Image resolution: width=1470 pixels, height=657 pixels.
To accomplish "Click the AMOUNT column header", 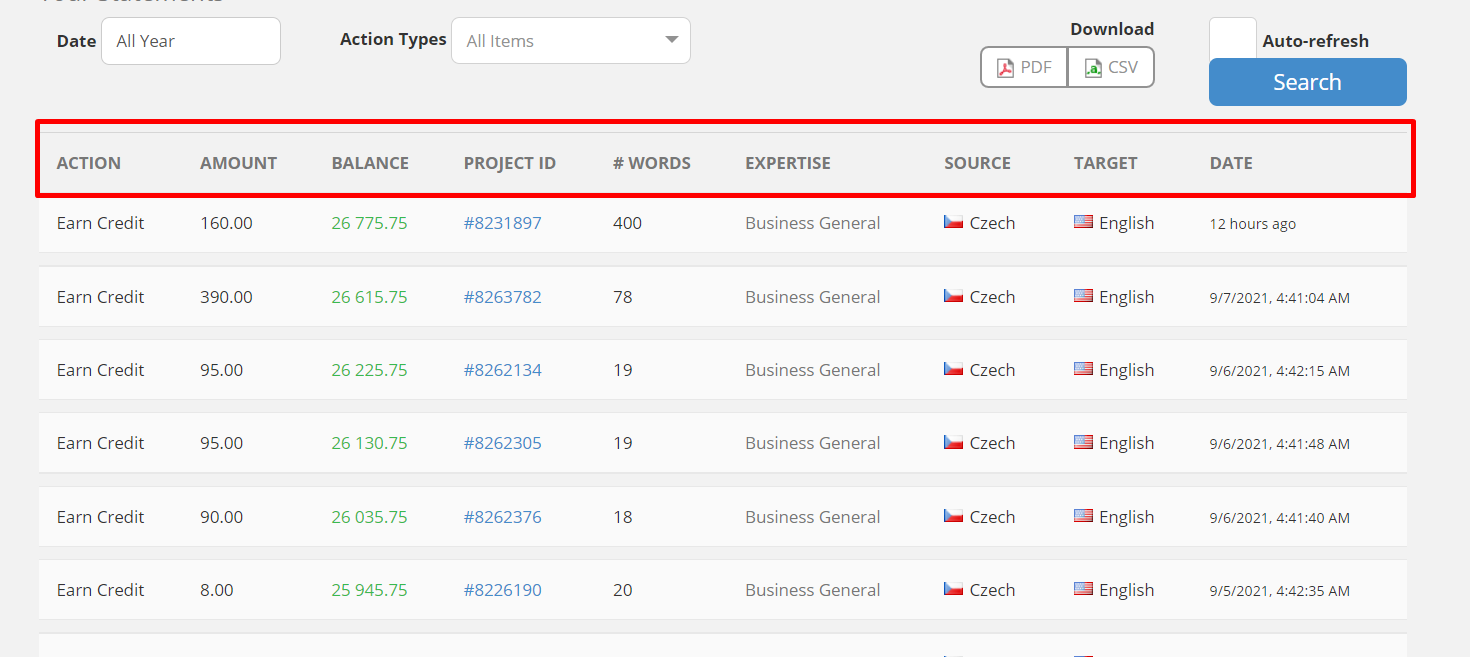I will click(238, 163).
